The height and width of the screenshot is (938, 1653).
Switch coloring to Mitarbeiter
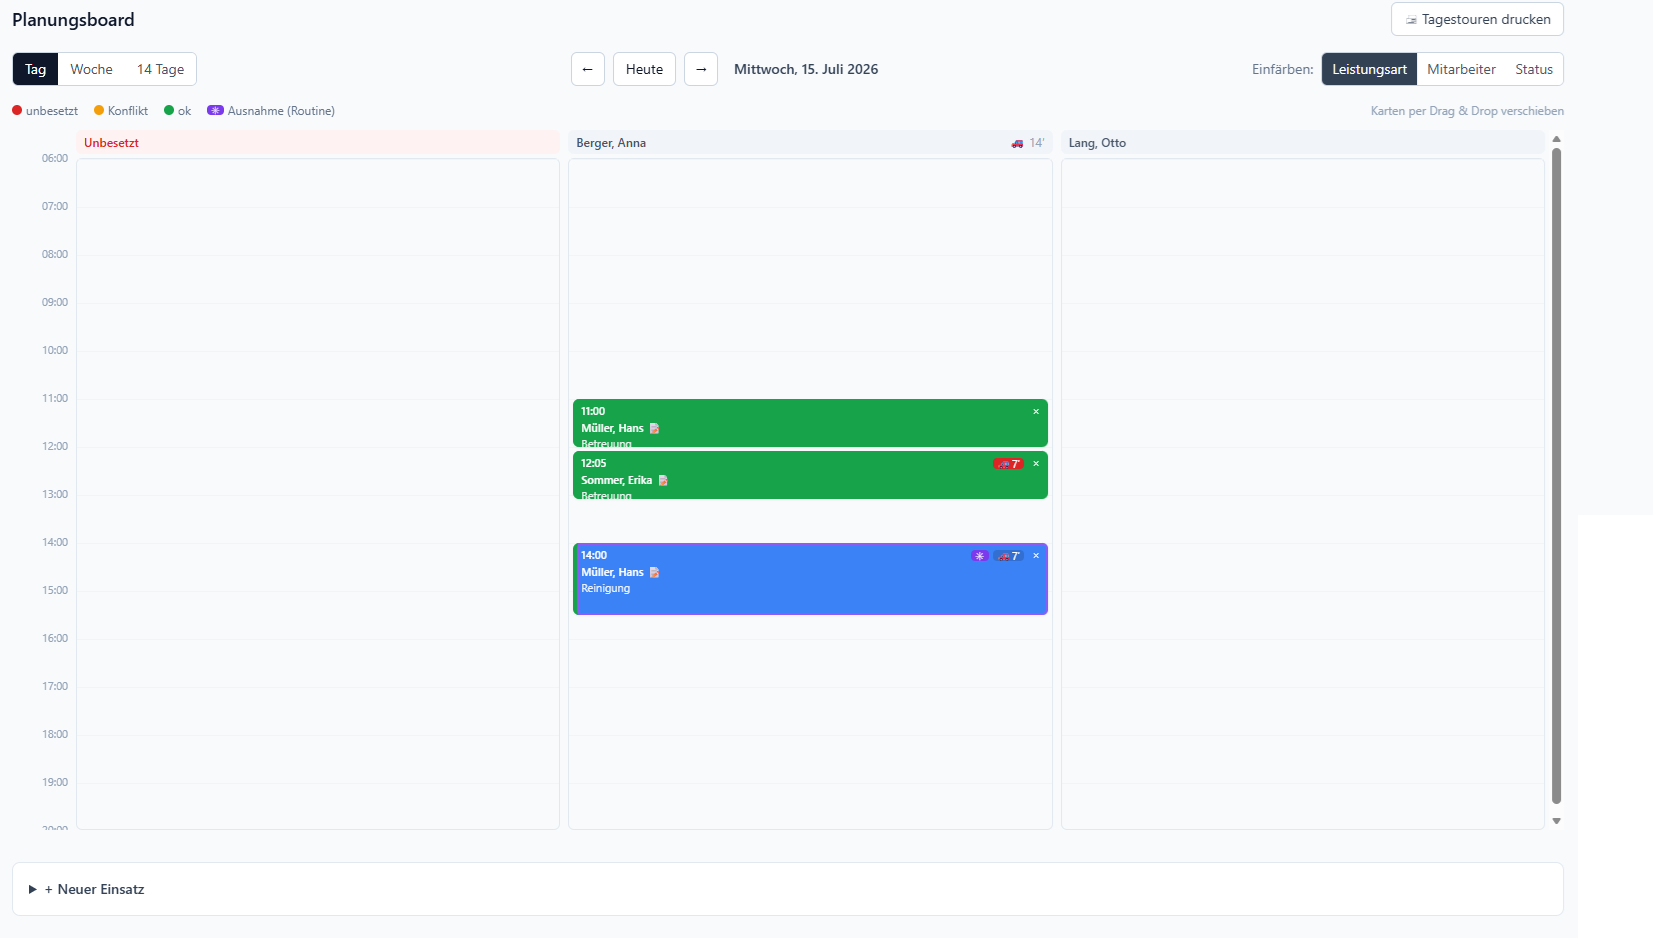tap(1461, 69)
